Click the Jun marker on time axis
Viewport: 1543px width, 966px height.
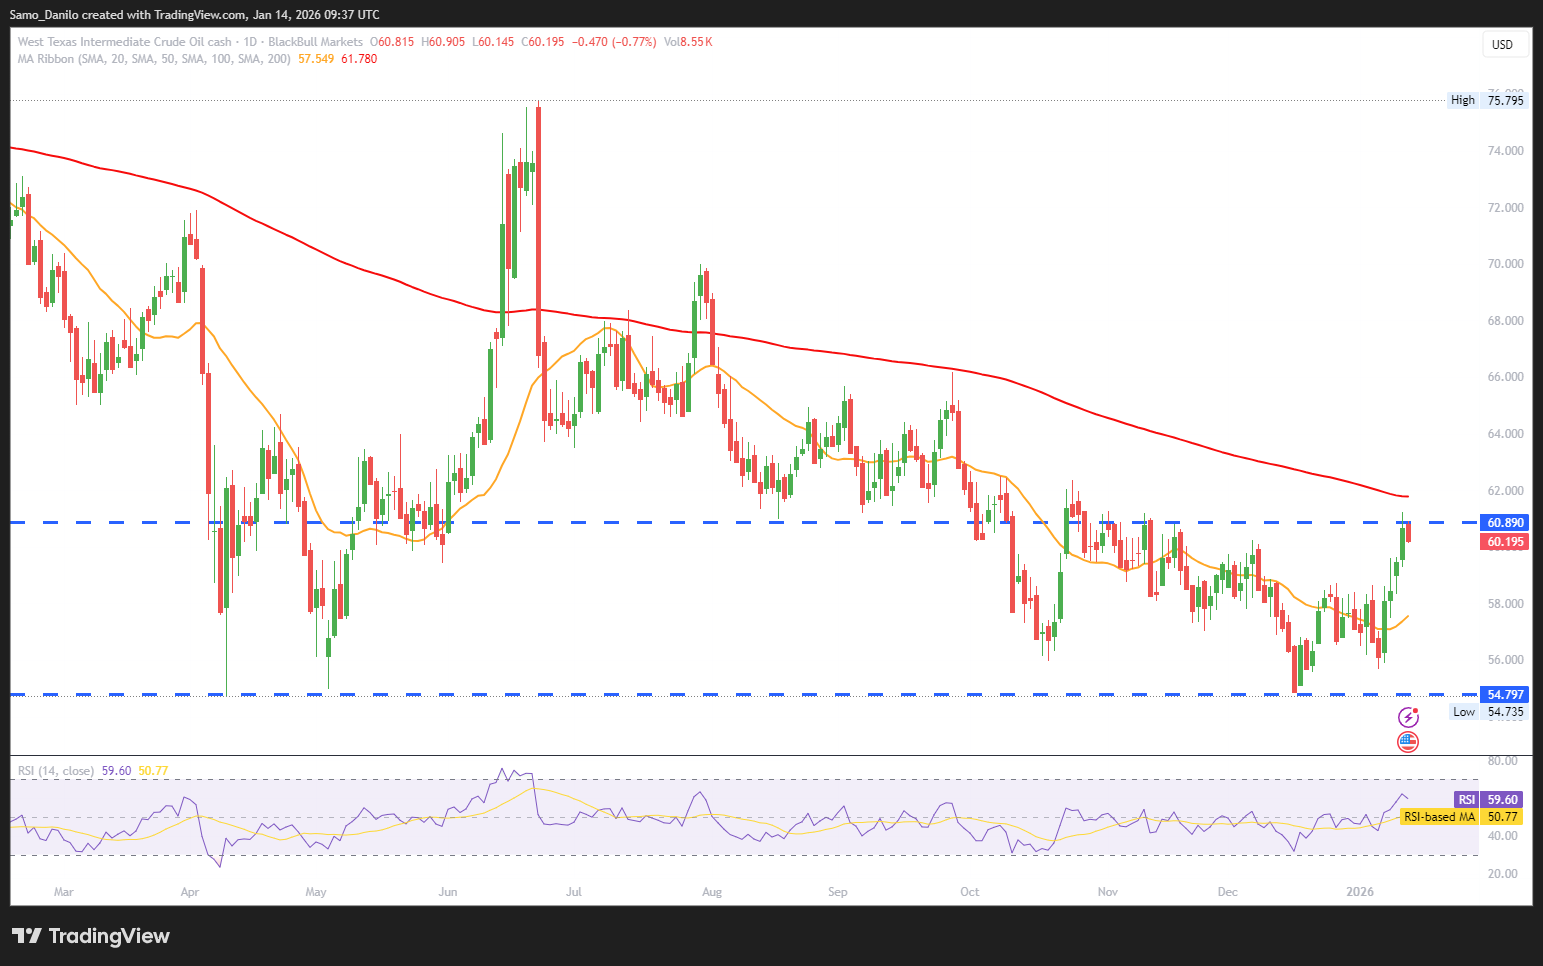(448, 891)
